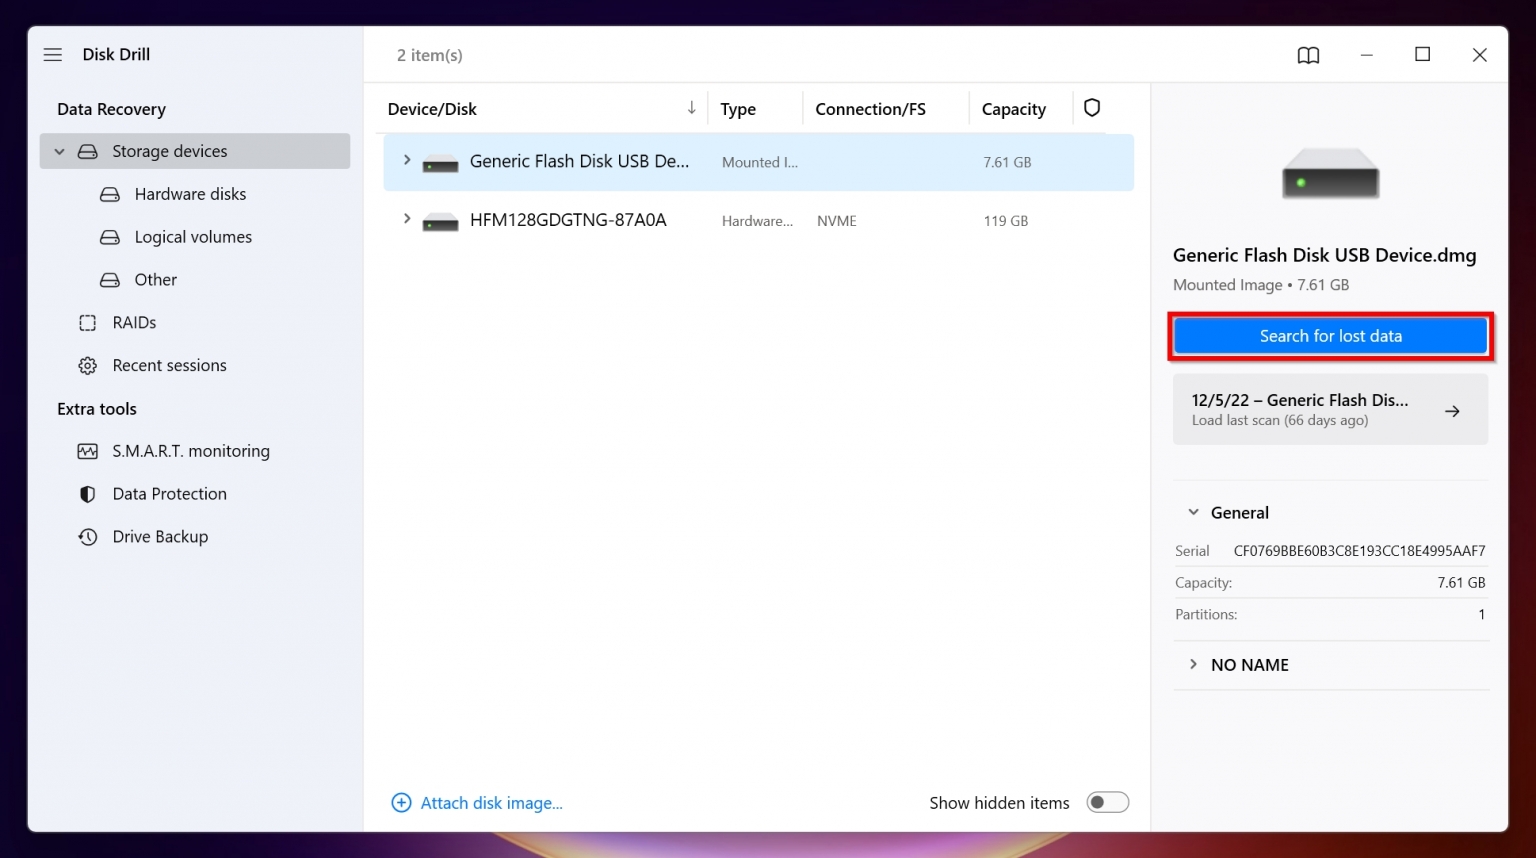Open Drive Backup from Extra tools
1536x858 pixels.
click(87, 537)
